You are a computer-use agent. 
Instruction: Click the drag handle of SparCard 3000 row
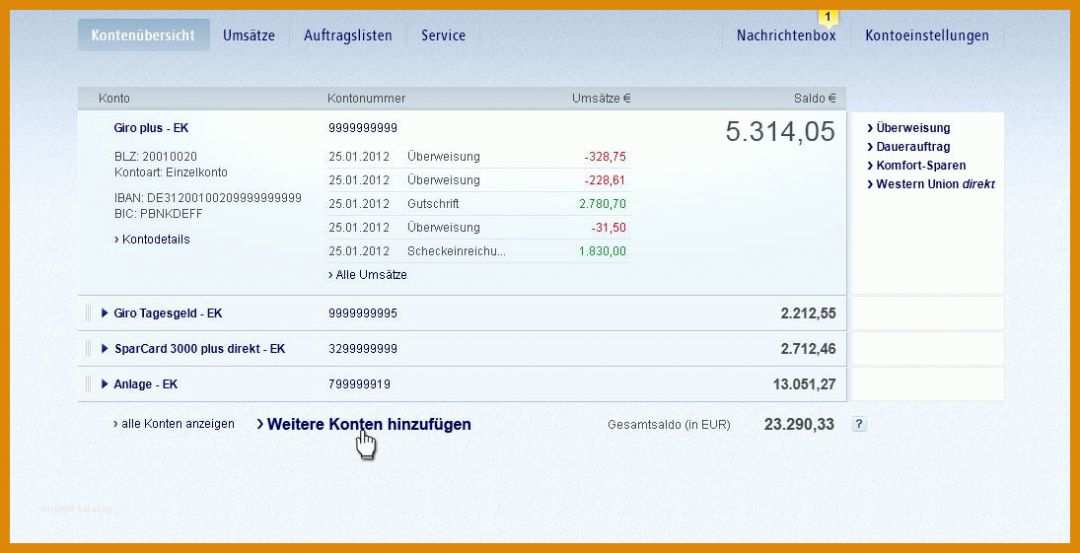[88, 349]
